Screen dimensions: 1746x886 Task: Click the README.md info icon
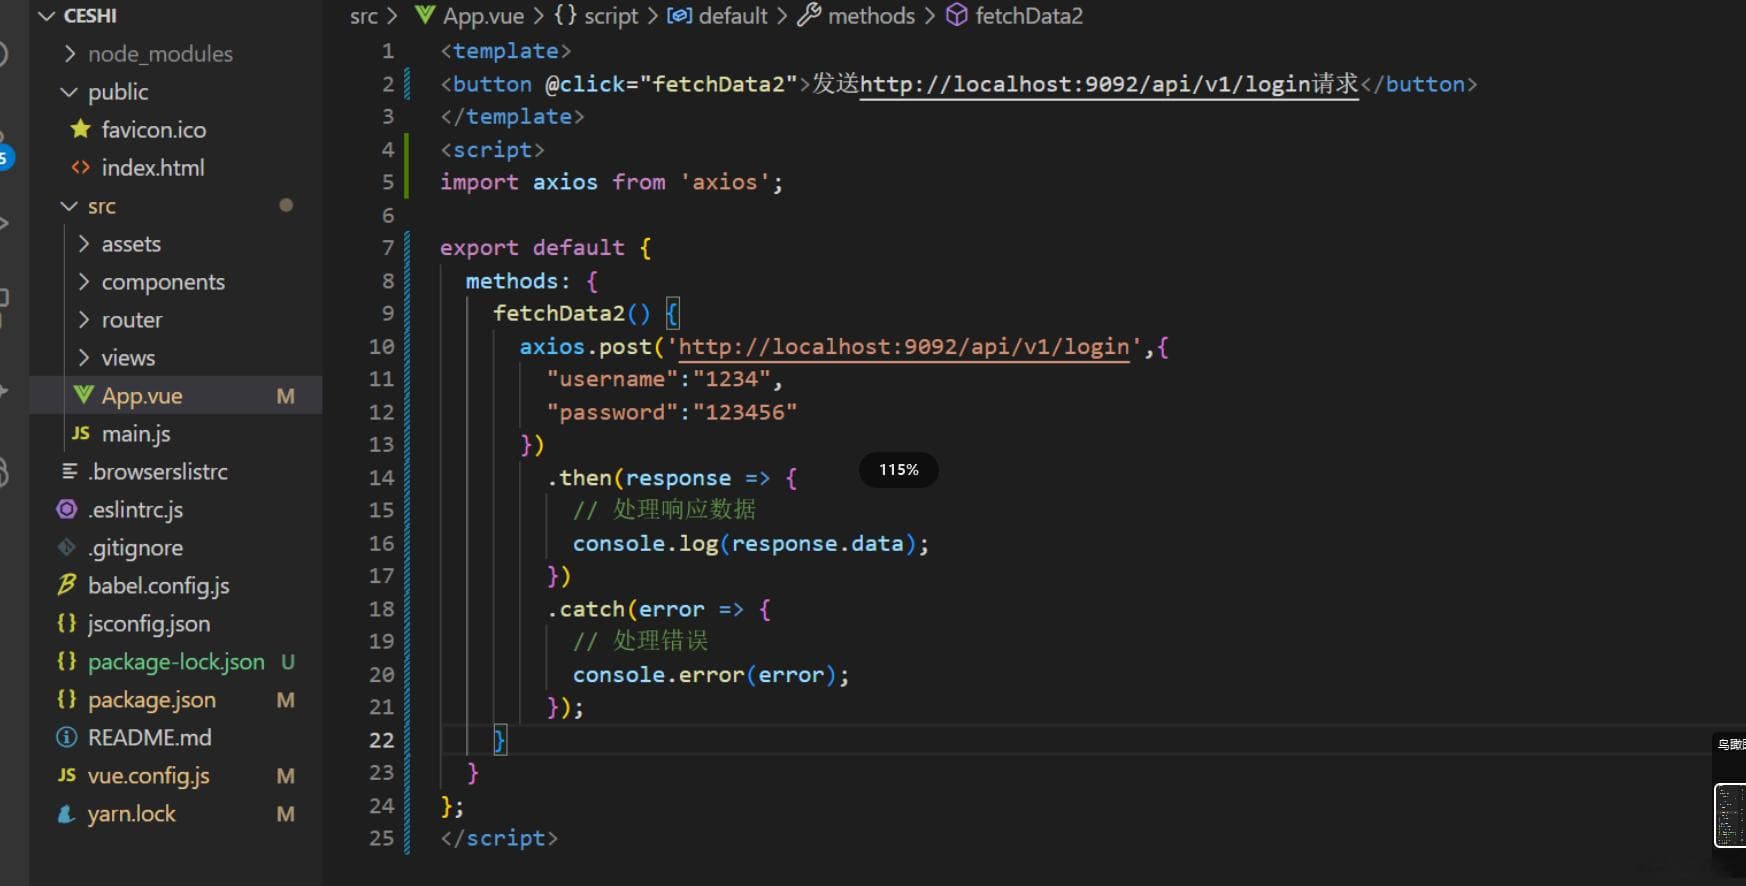[x=67, y=737]
